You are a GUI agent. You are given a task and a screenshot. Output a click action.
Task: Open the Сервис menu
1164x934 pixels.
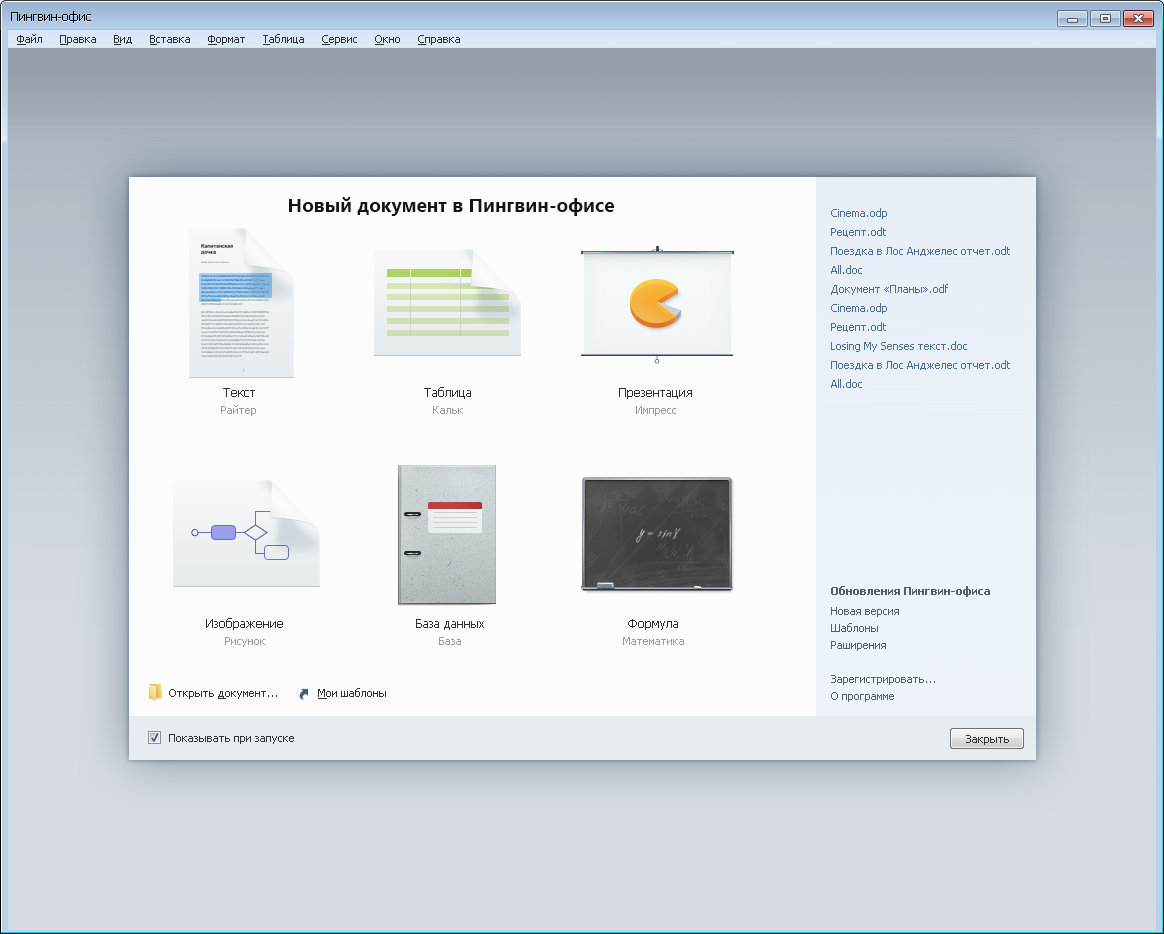coord(339,40)
